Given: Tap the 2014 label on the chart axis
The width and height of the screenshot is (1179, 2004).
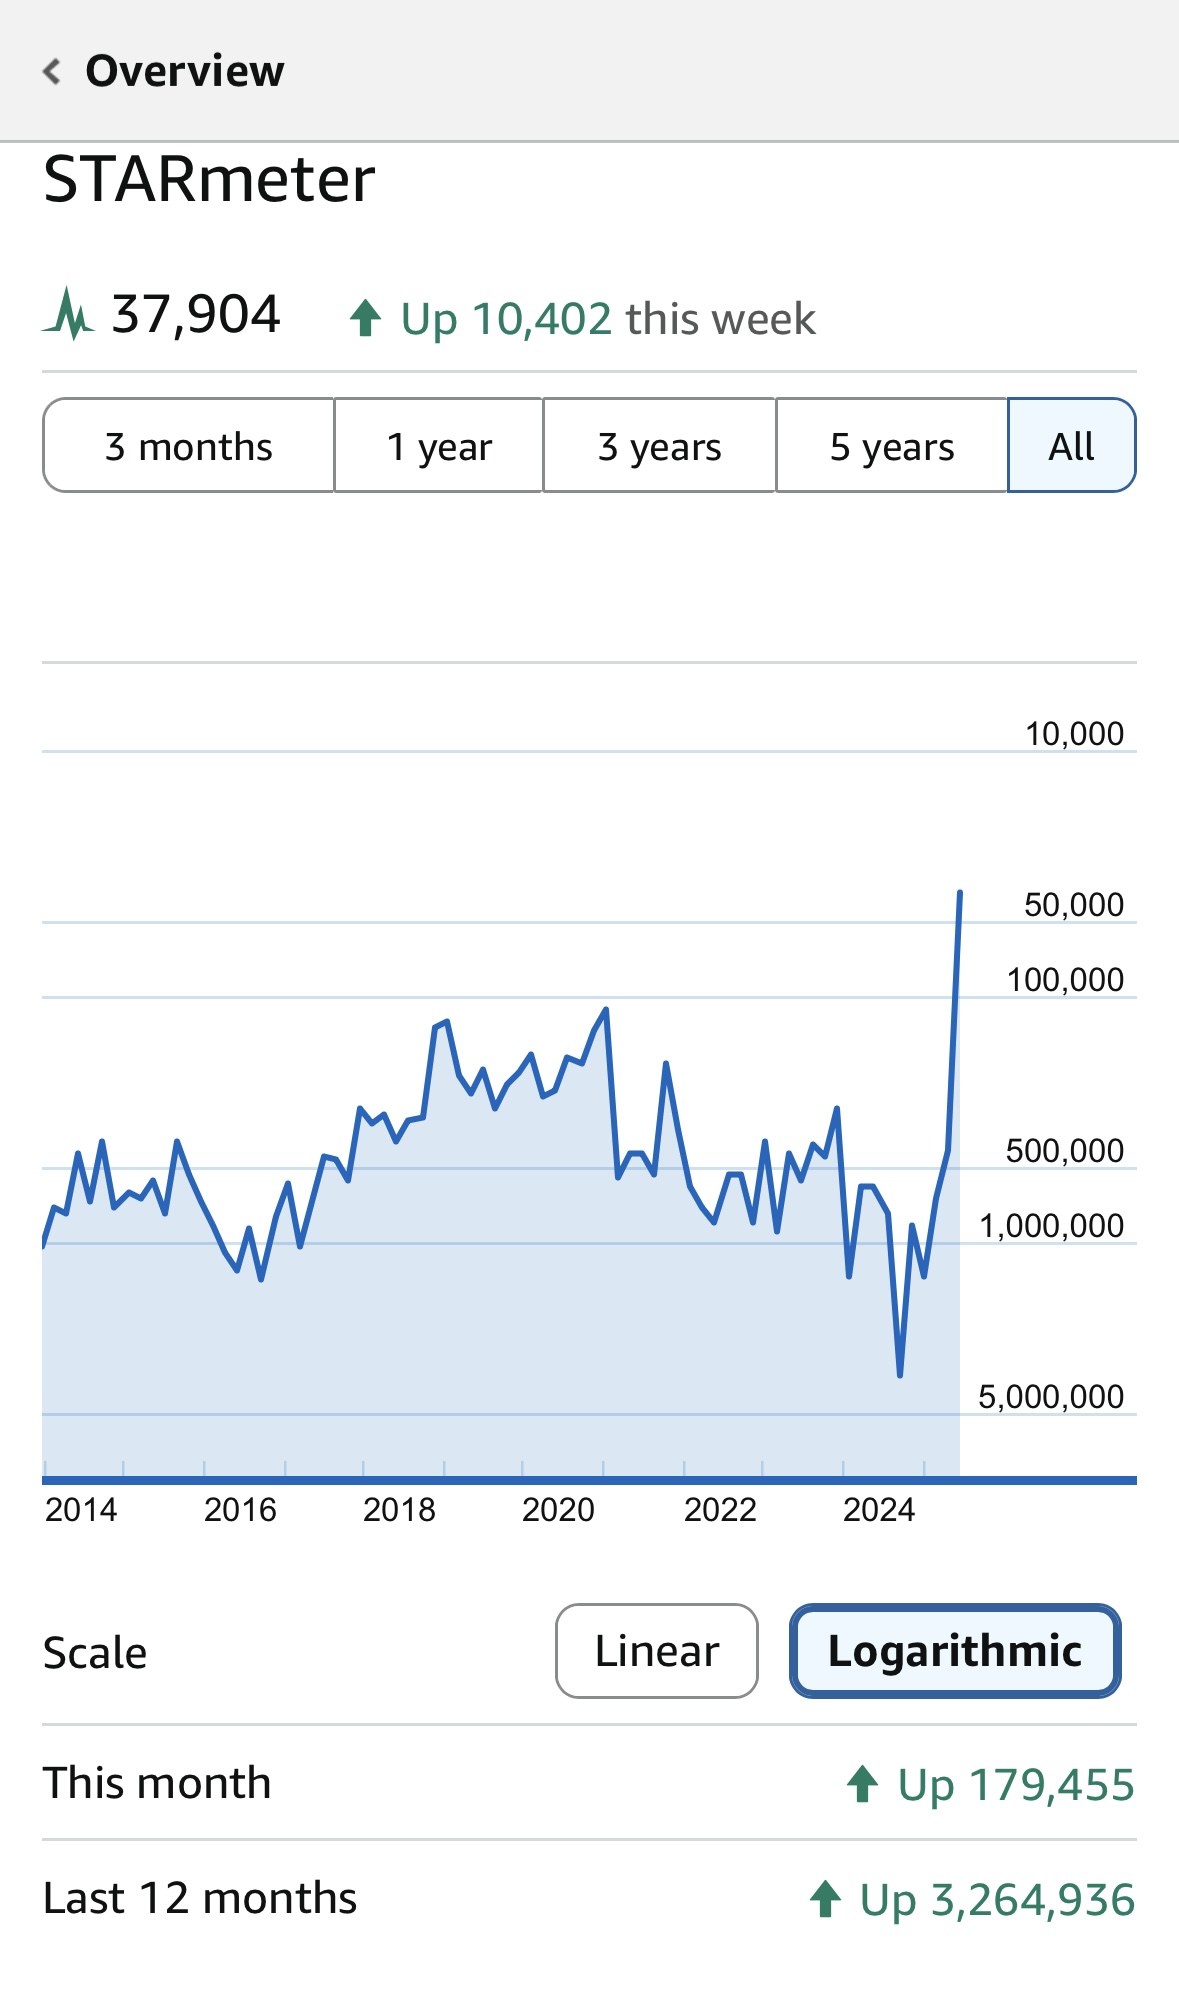Looking at the screenshot, I should coord(81,1510).
